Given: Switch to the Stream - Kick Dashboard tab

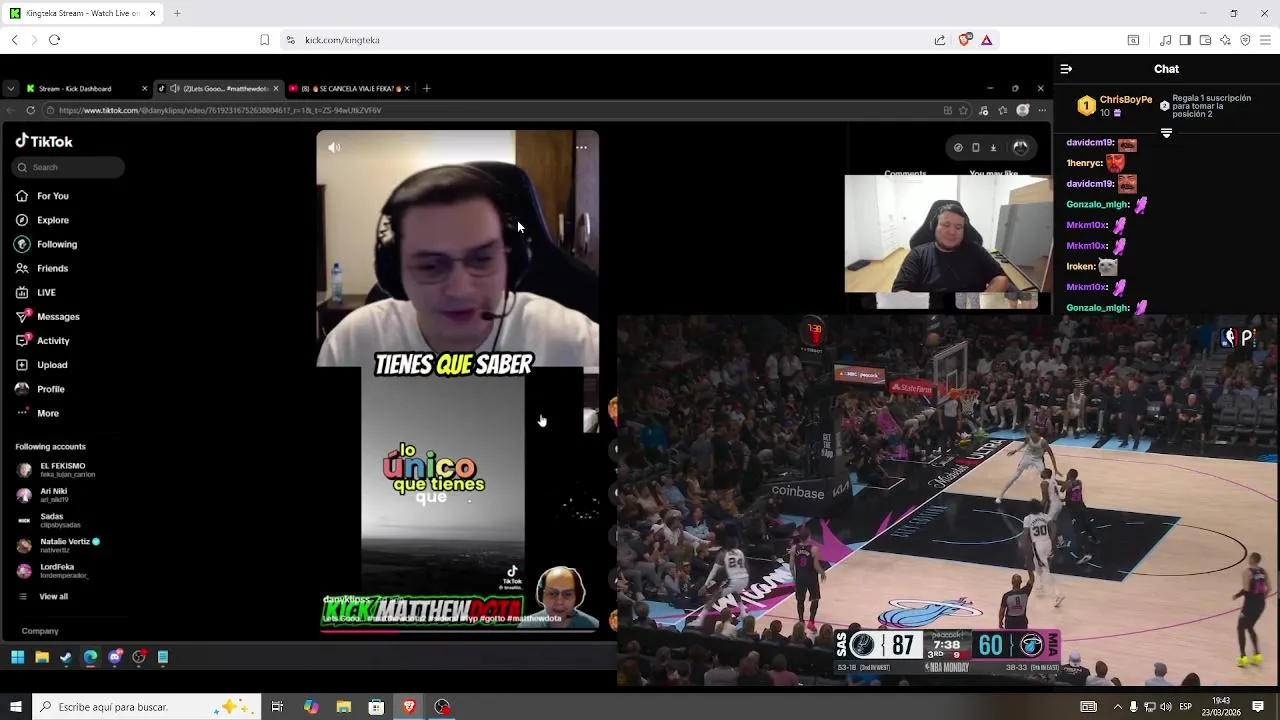Looking at the screenshot, I should pos(86,88).
